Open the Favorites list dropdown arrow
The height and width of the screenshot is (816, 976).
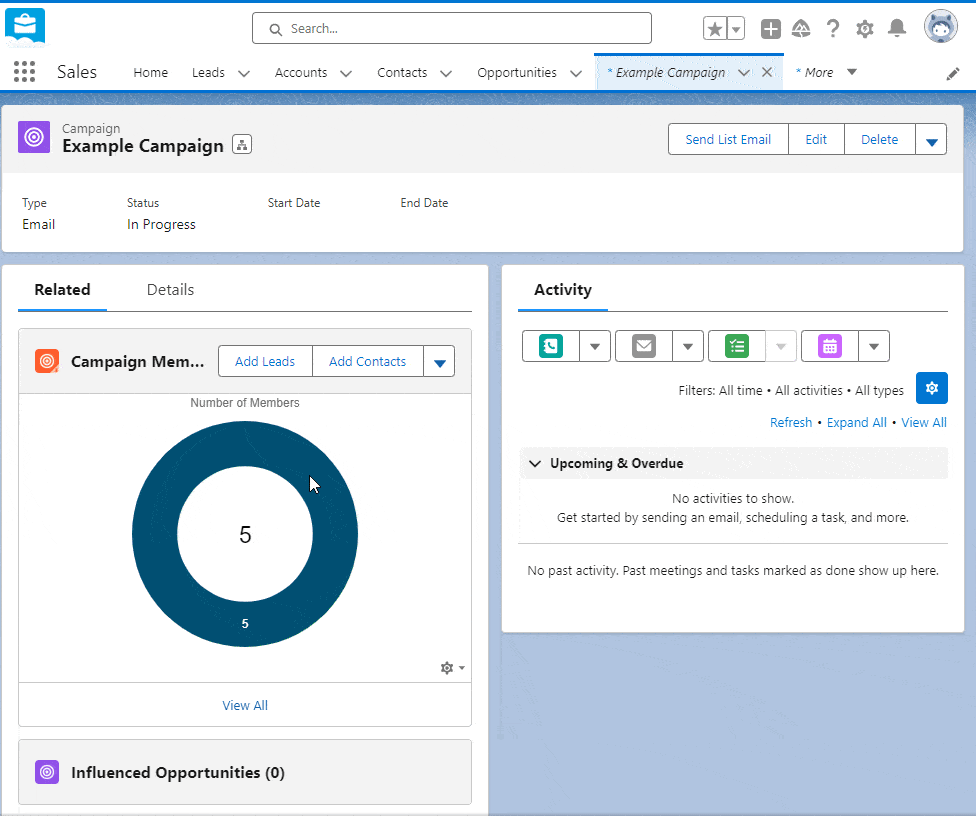pyautogui.click(x=736, y=29)
